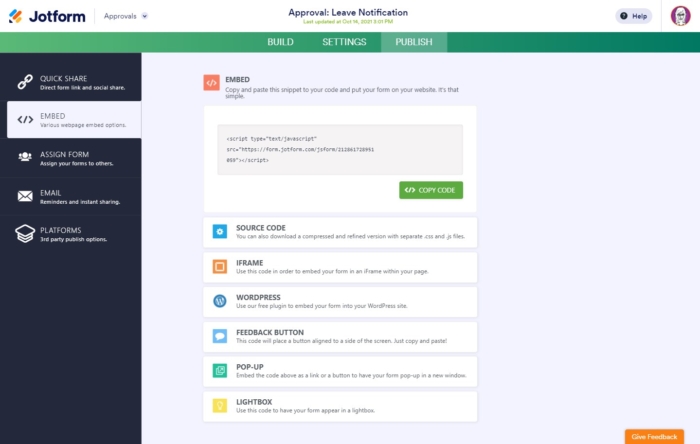700x444 pixels.
Task: Click the WordPress logo icon
Action: [x=220, y=301]
